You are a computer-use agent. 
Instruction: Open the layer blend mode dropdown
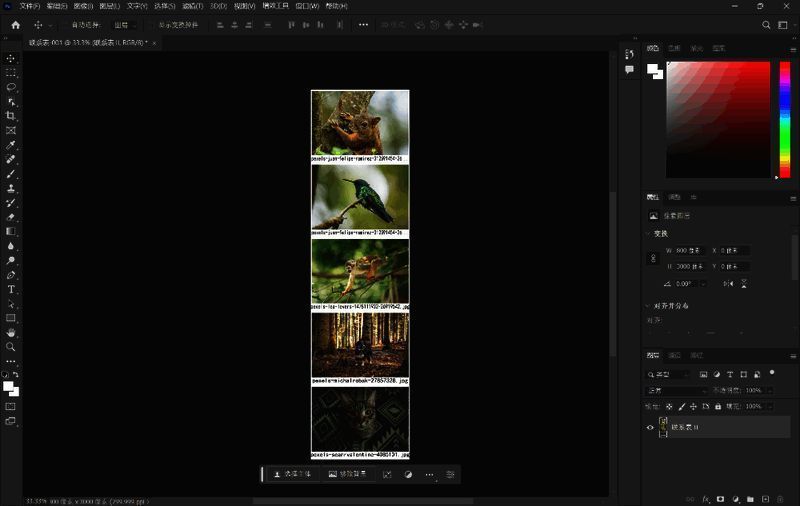click(675, 390)
